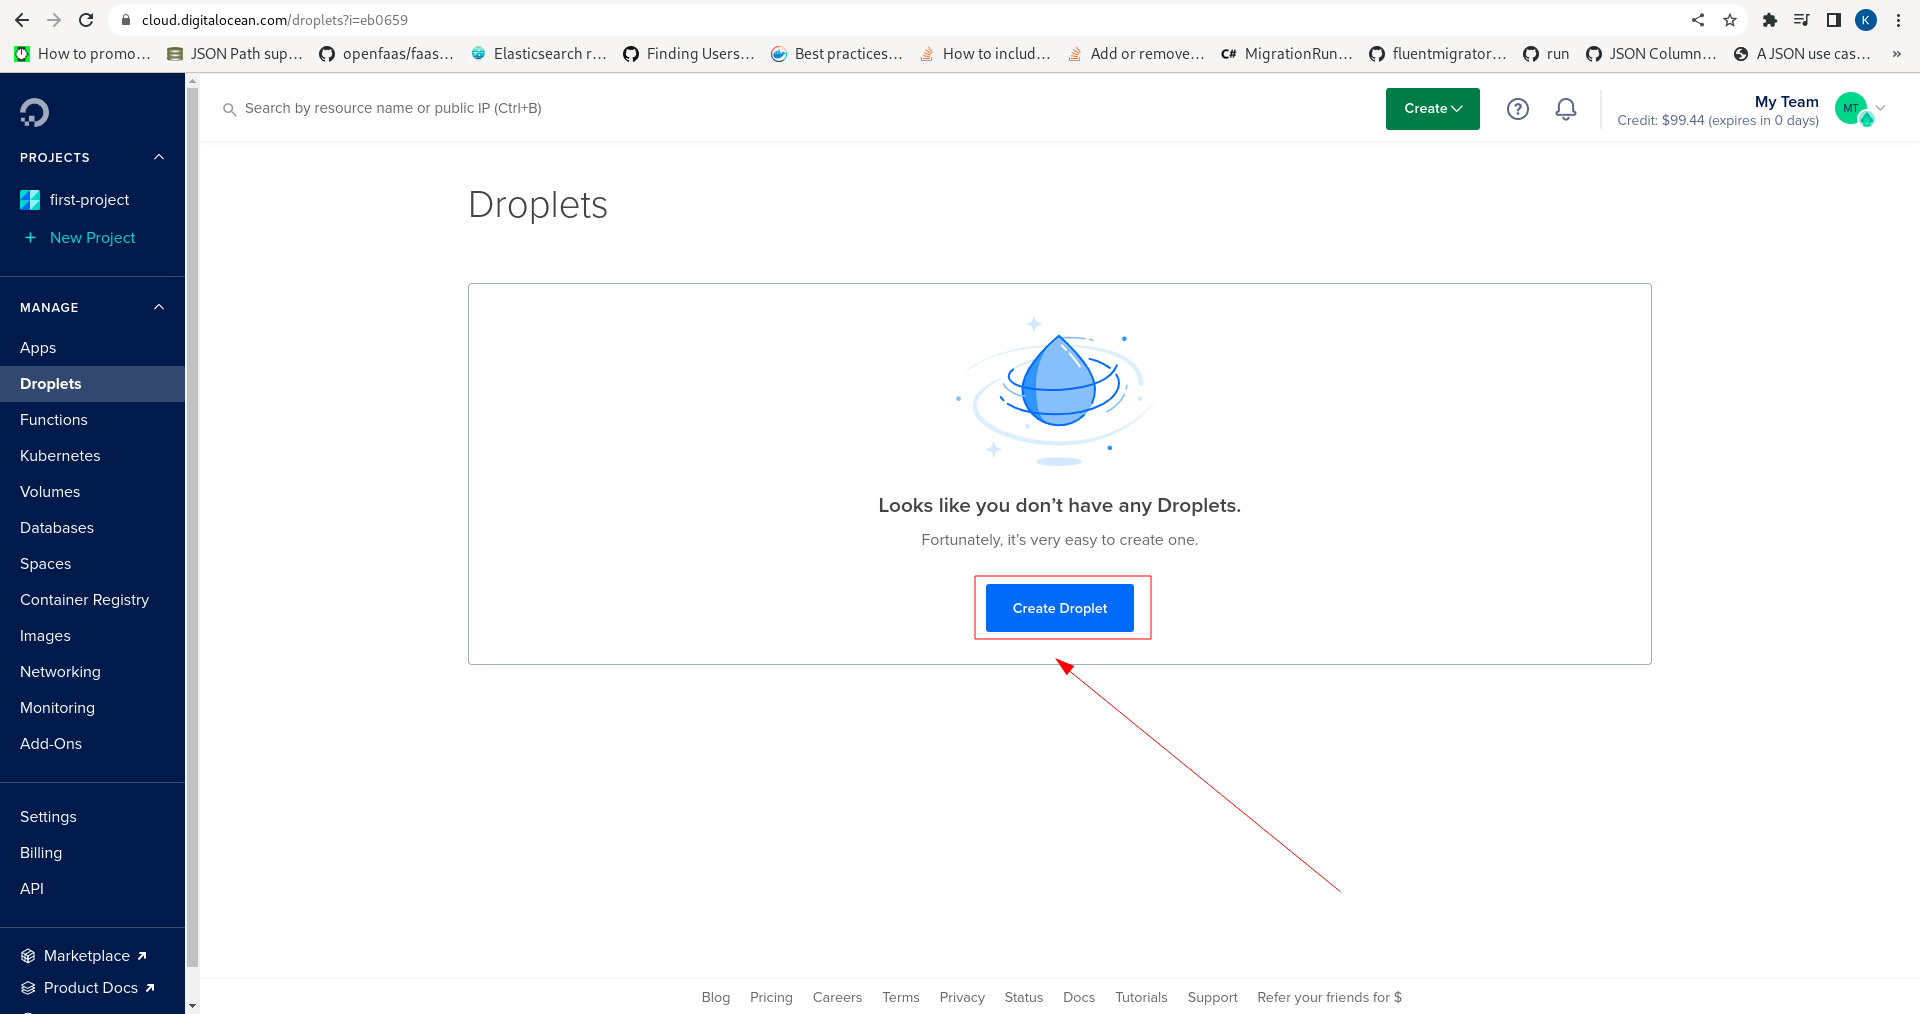Collapse the MANAGE section chevron
Viewport: 1920px width, 1014px height.
159,307
